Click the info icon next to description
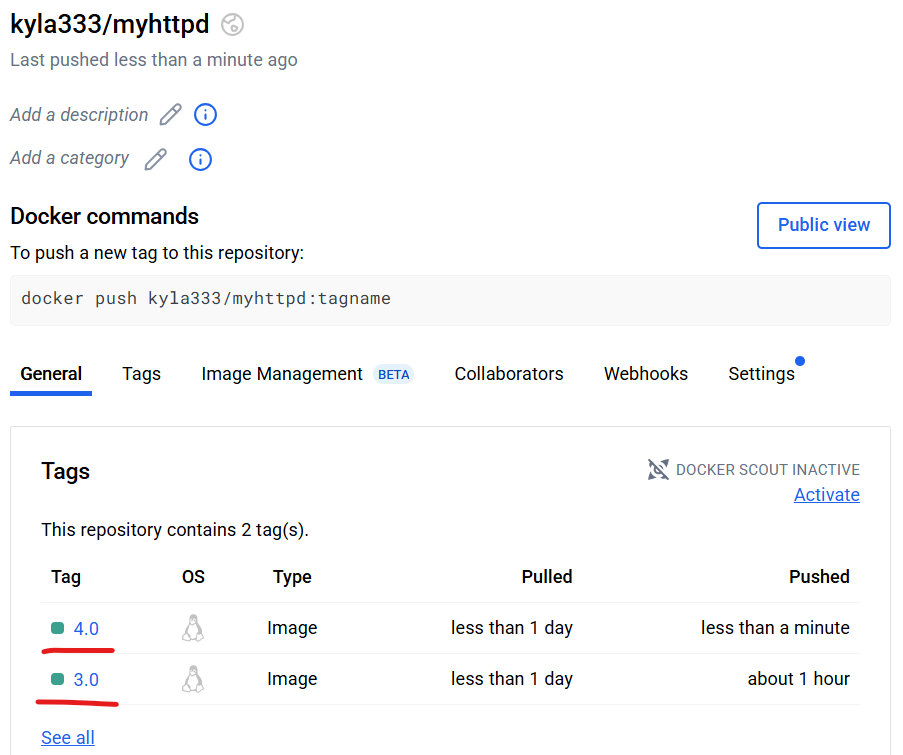 (x=206, y=115)
